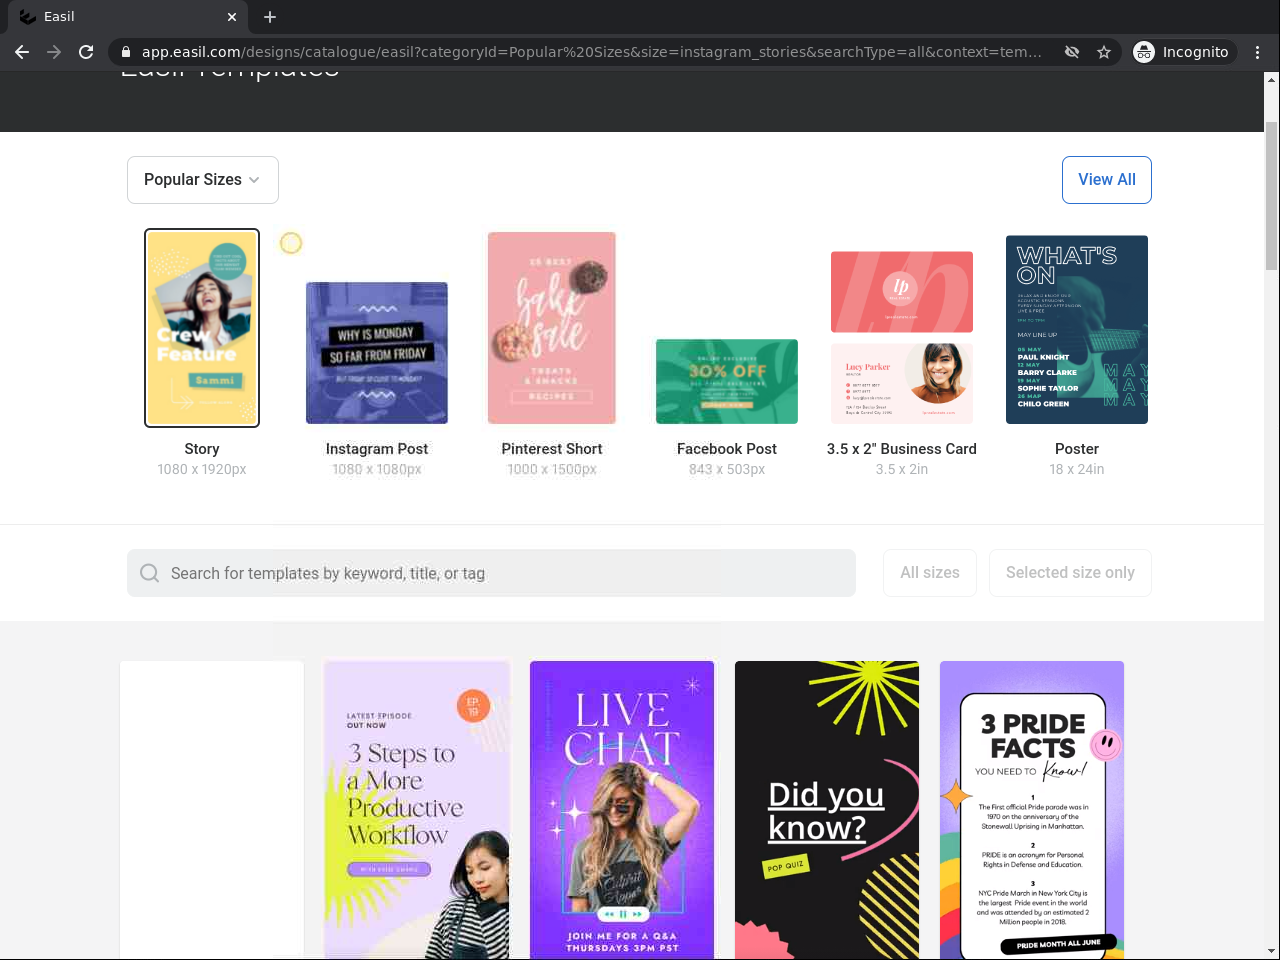
Task: Go back to the previous page
Action: (x=22, y=52)
